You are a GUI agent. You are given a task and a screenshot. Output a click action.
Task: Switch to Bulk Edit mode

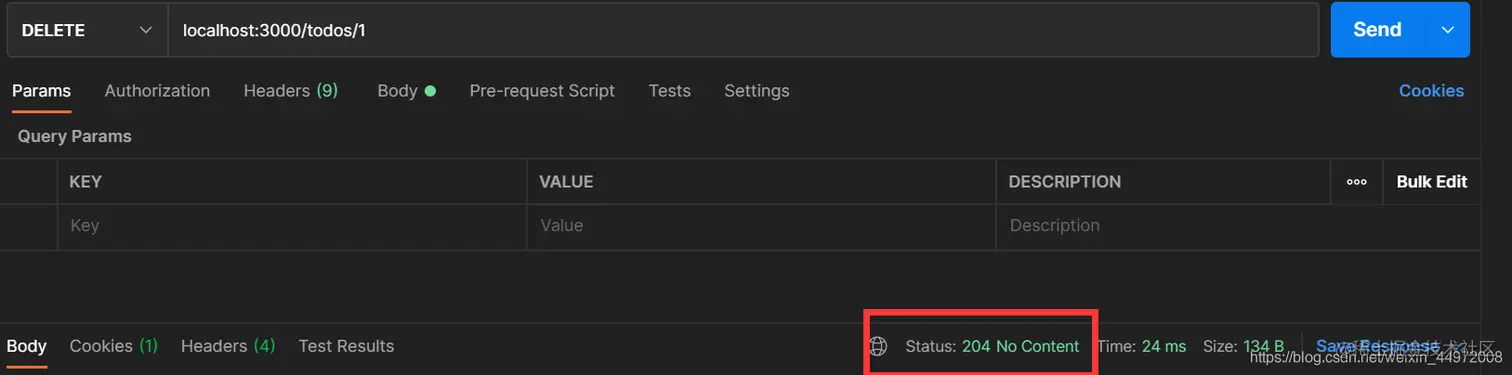pos(1432,182)
